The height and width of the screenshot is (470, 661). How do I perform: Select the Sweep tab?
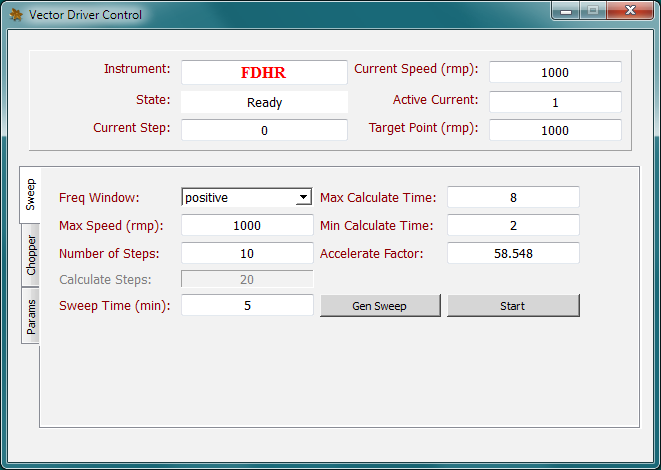(31, 194)
